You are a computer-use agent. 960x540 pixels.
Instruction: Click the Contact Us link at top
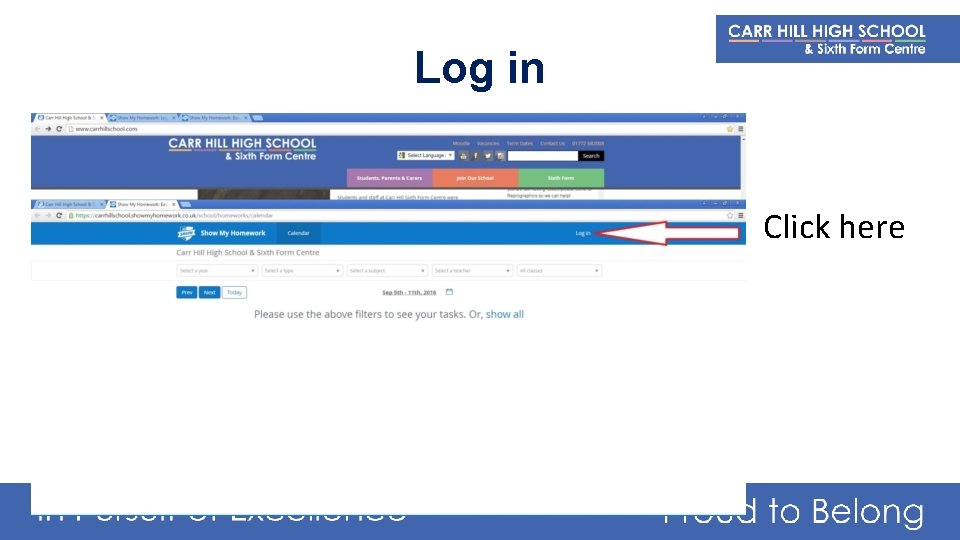point(552,143)
